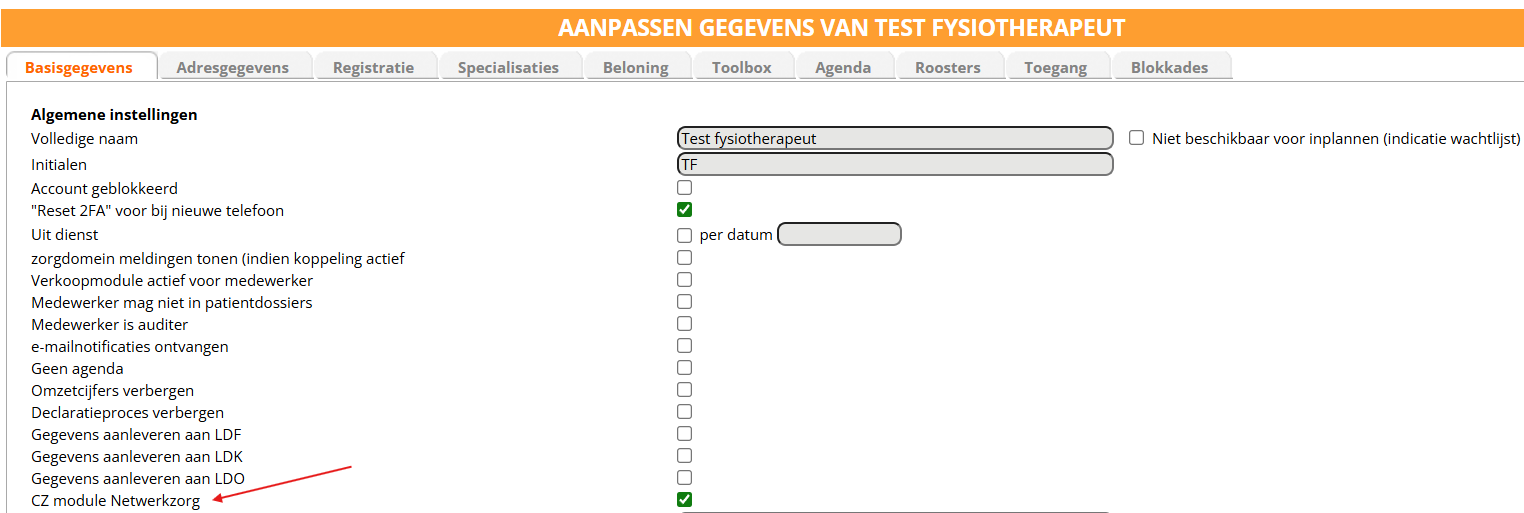Enable Medewerker is auditer checkbox
Viewport: 1524px width, 513px height.
pyautogui.click(x=685, y=324)
